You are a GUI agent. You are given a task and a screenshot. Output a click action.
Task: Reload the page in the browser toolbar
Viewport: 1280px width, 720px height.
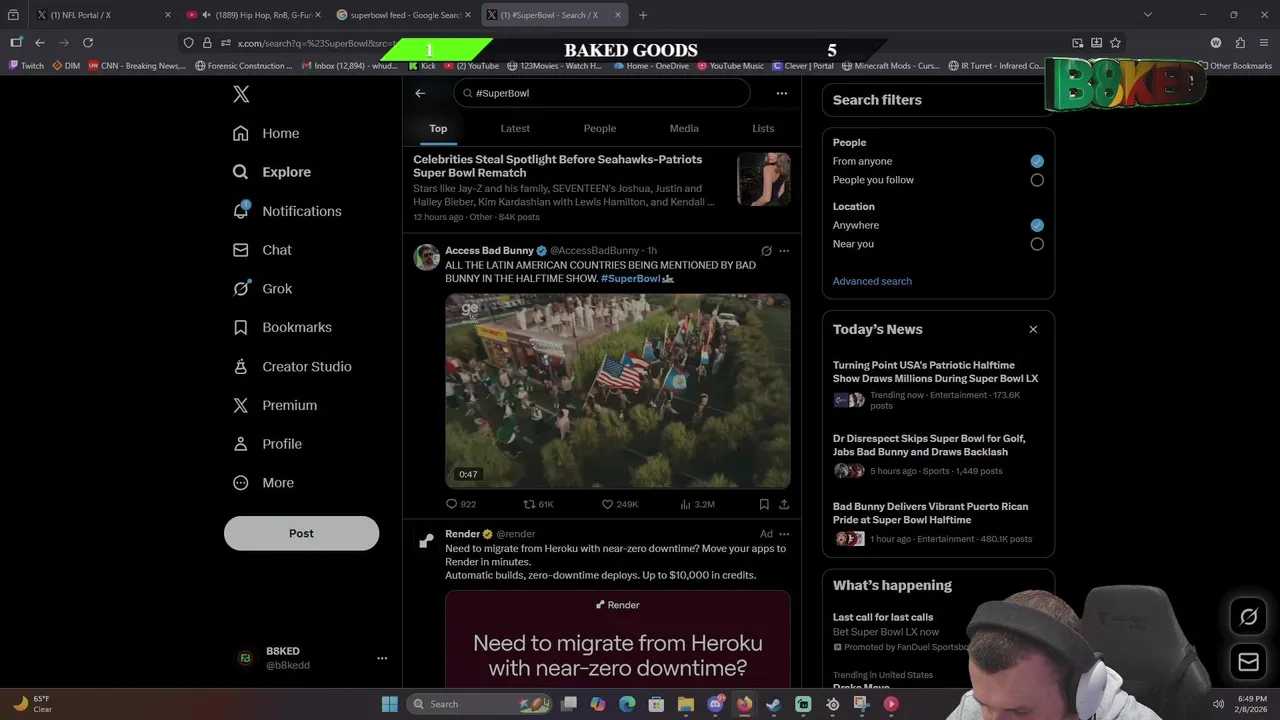88,43
